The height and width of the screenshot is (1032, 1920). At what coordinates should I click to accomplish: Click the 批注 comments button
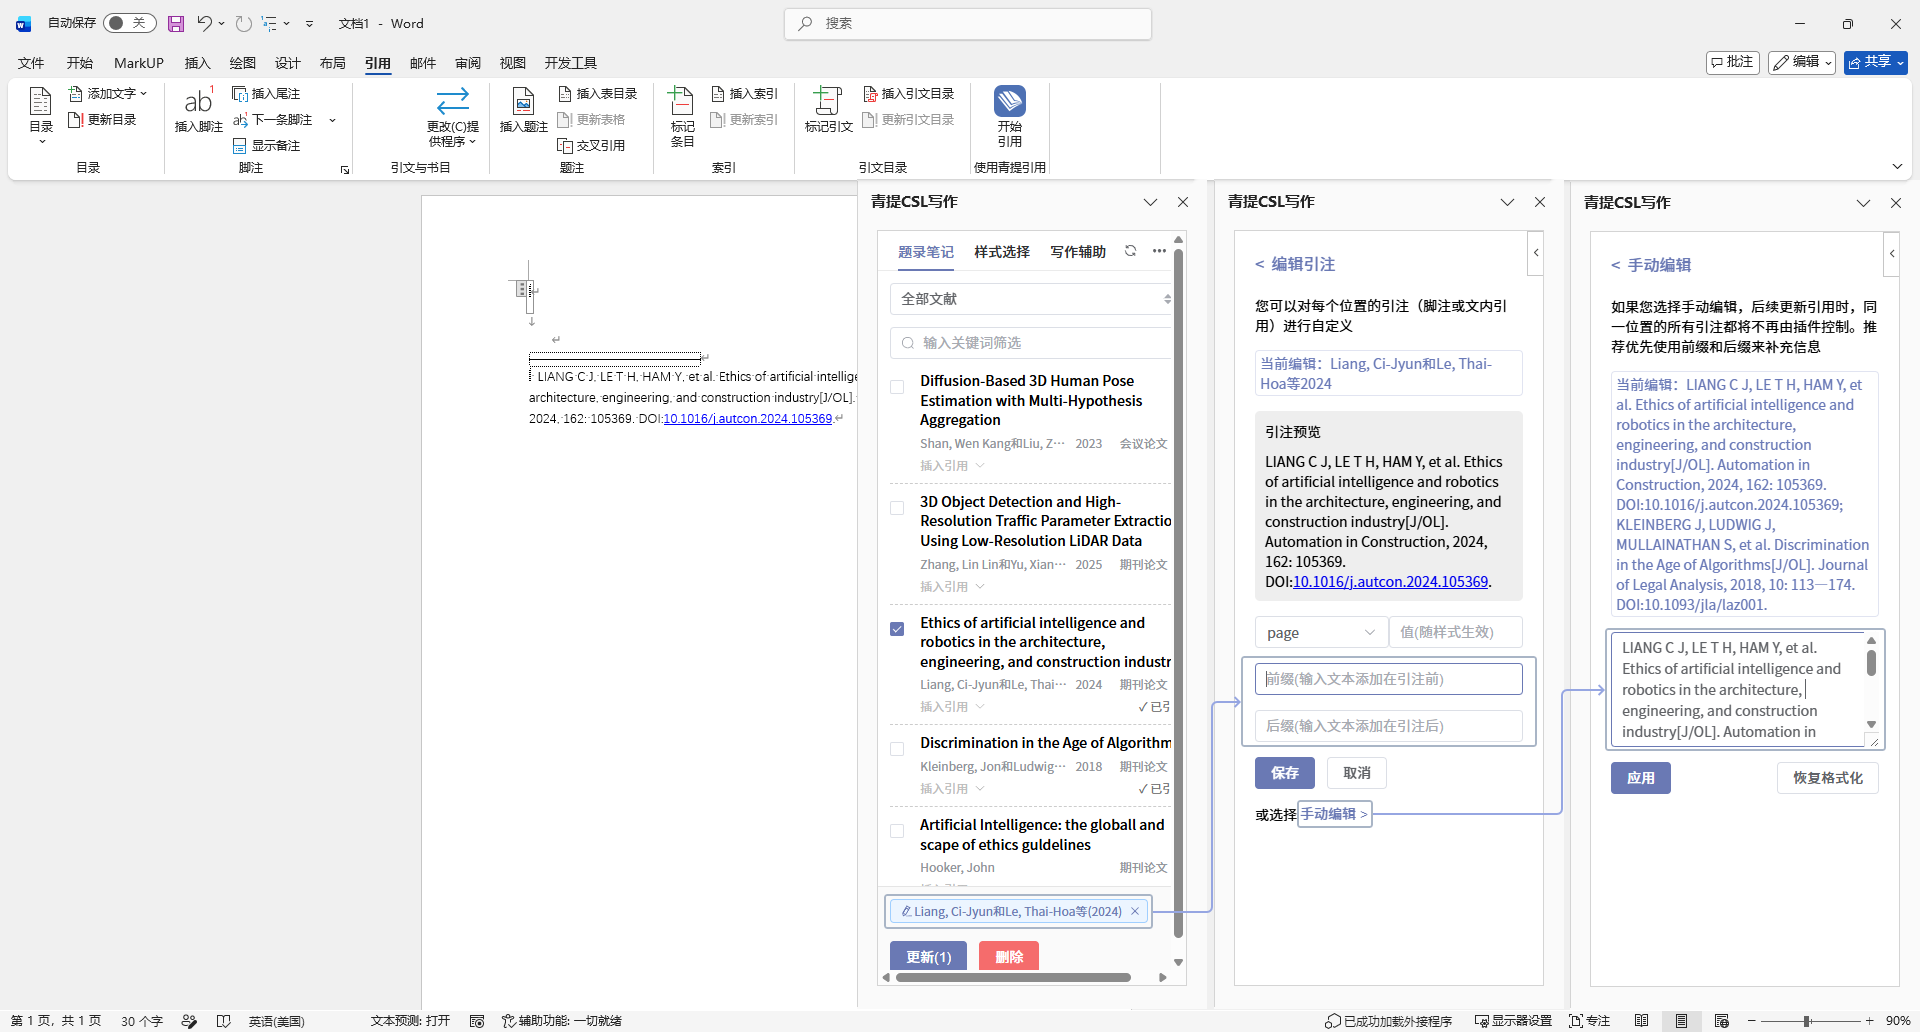coord(1732,62)
